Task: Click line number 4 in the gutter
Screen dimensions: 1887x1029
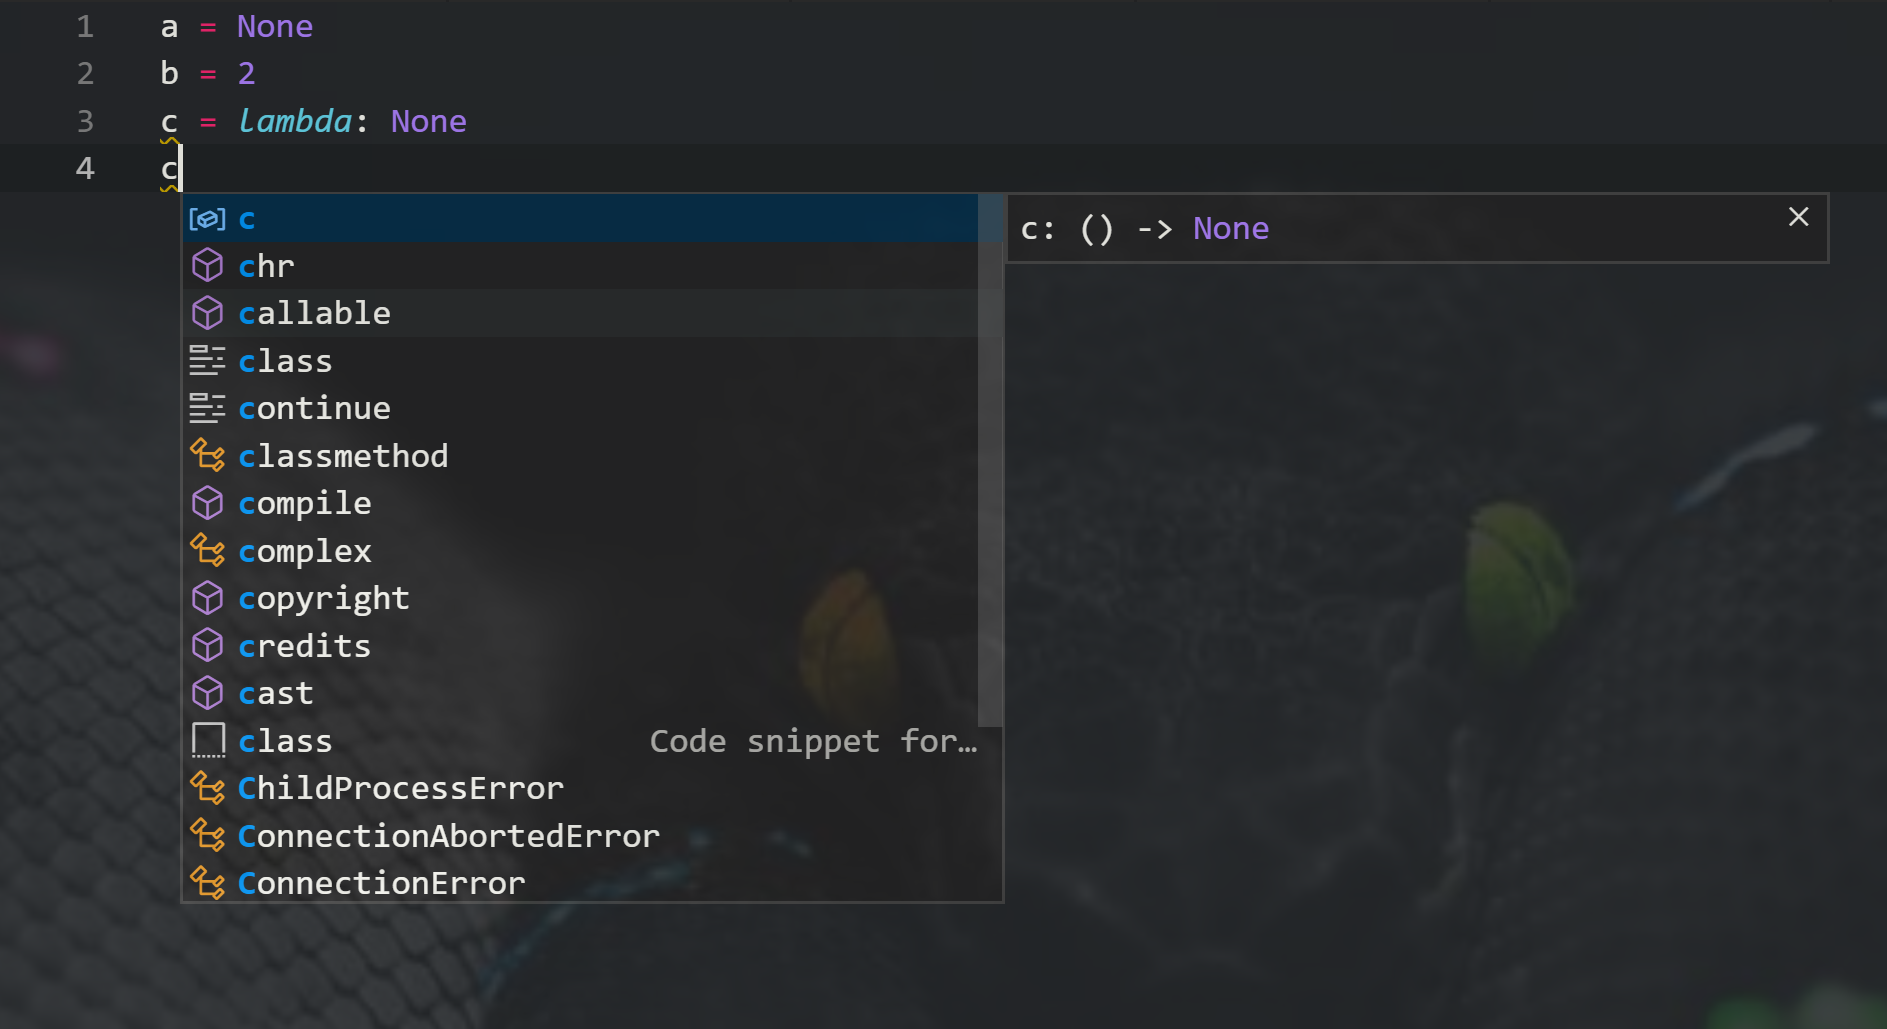Action: tap(85, 168)
